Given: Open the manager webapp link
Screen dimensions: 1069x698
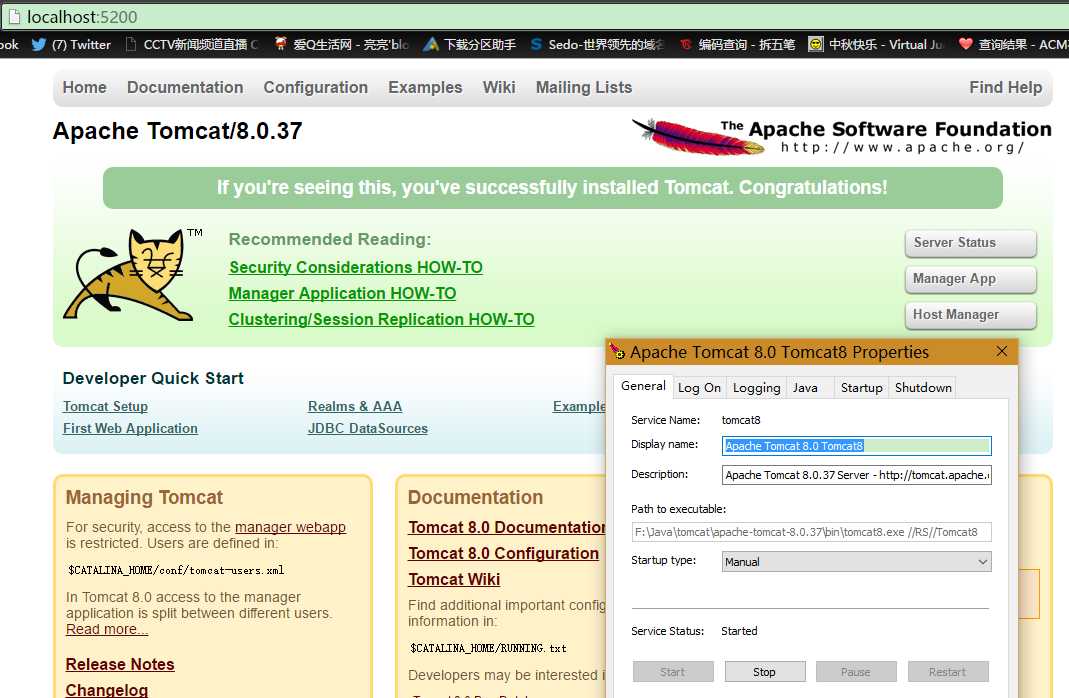Looking at the screenshot, I should 290,527.
